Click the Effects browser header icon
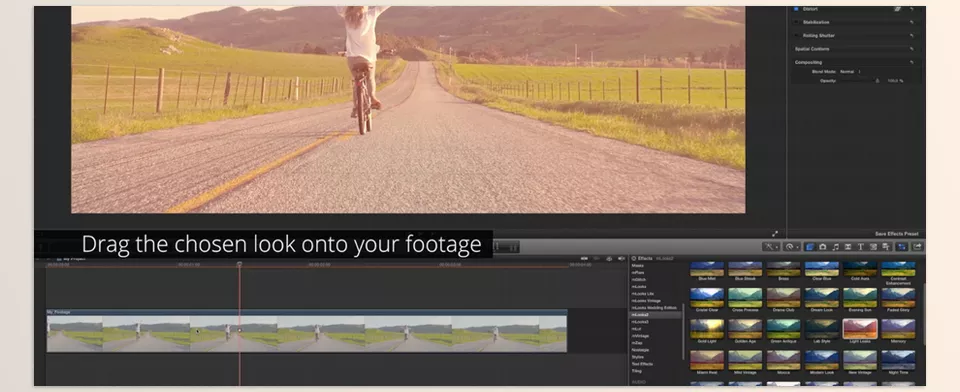The image size is (960, 392). [634, 258]
